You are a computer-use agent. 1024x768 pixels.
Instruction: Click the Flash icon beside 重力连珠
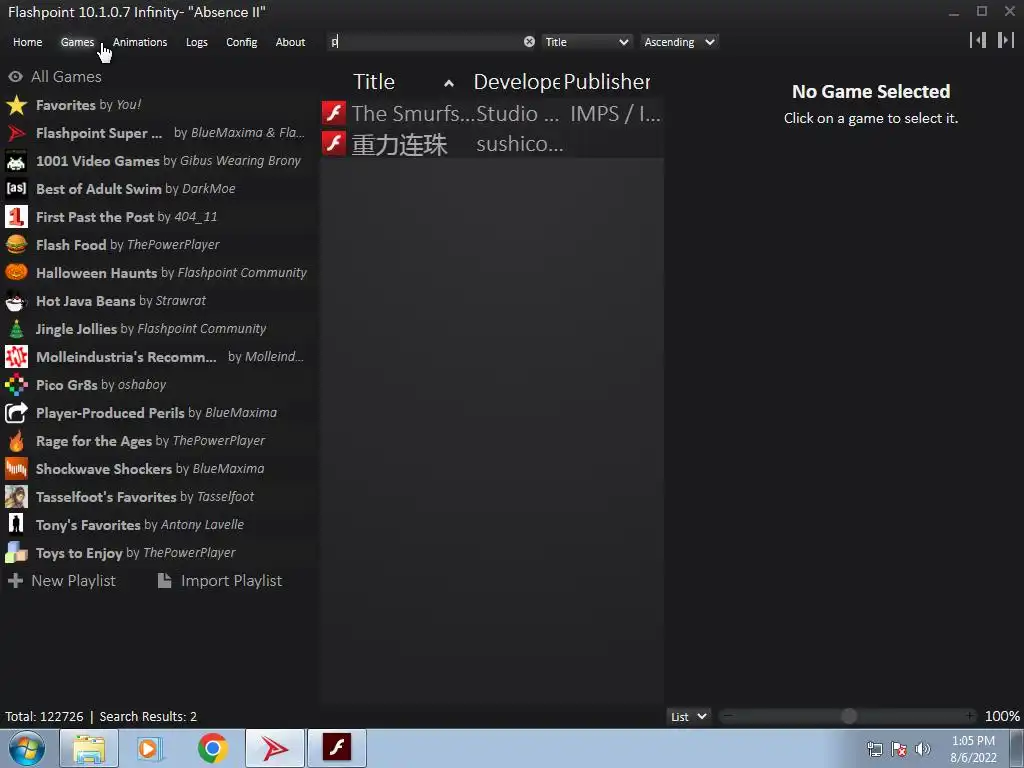click(334, 143)
